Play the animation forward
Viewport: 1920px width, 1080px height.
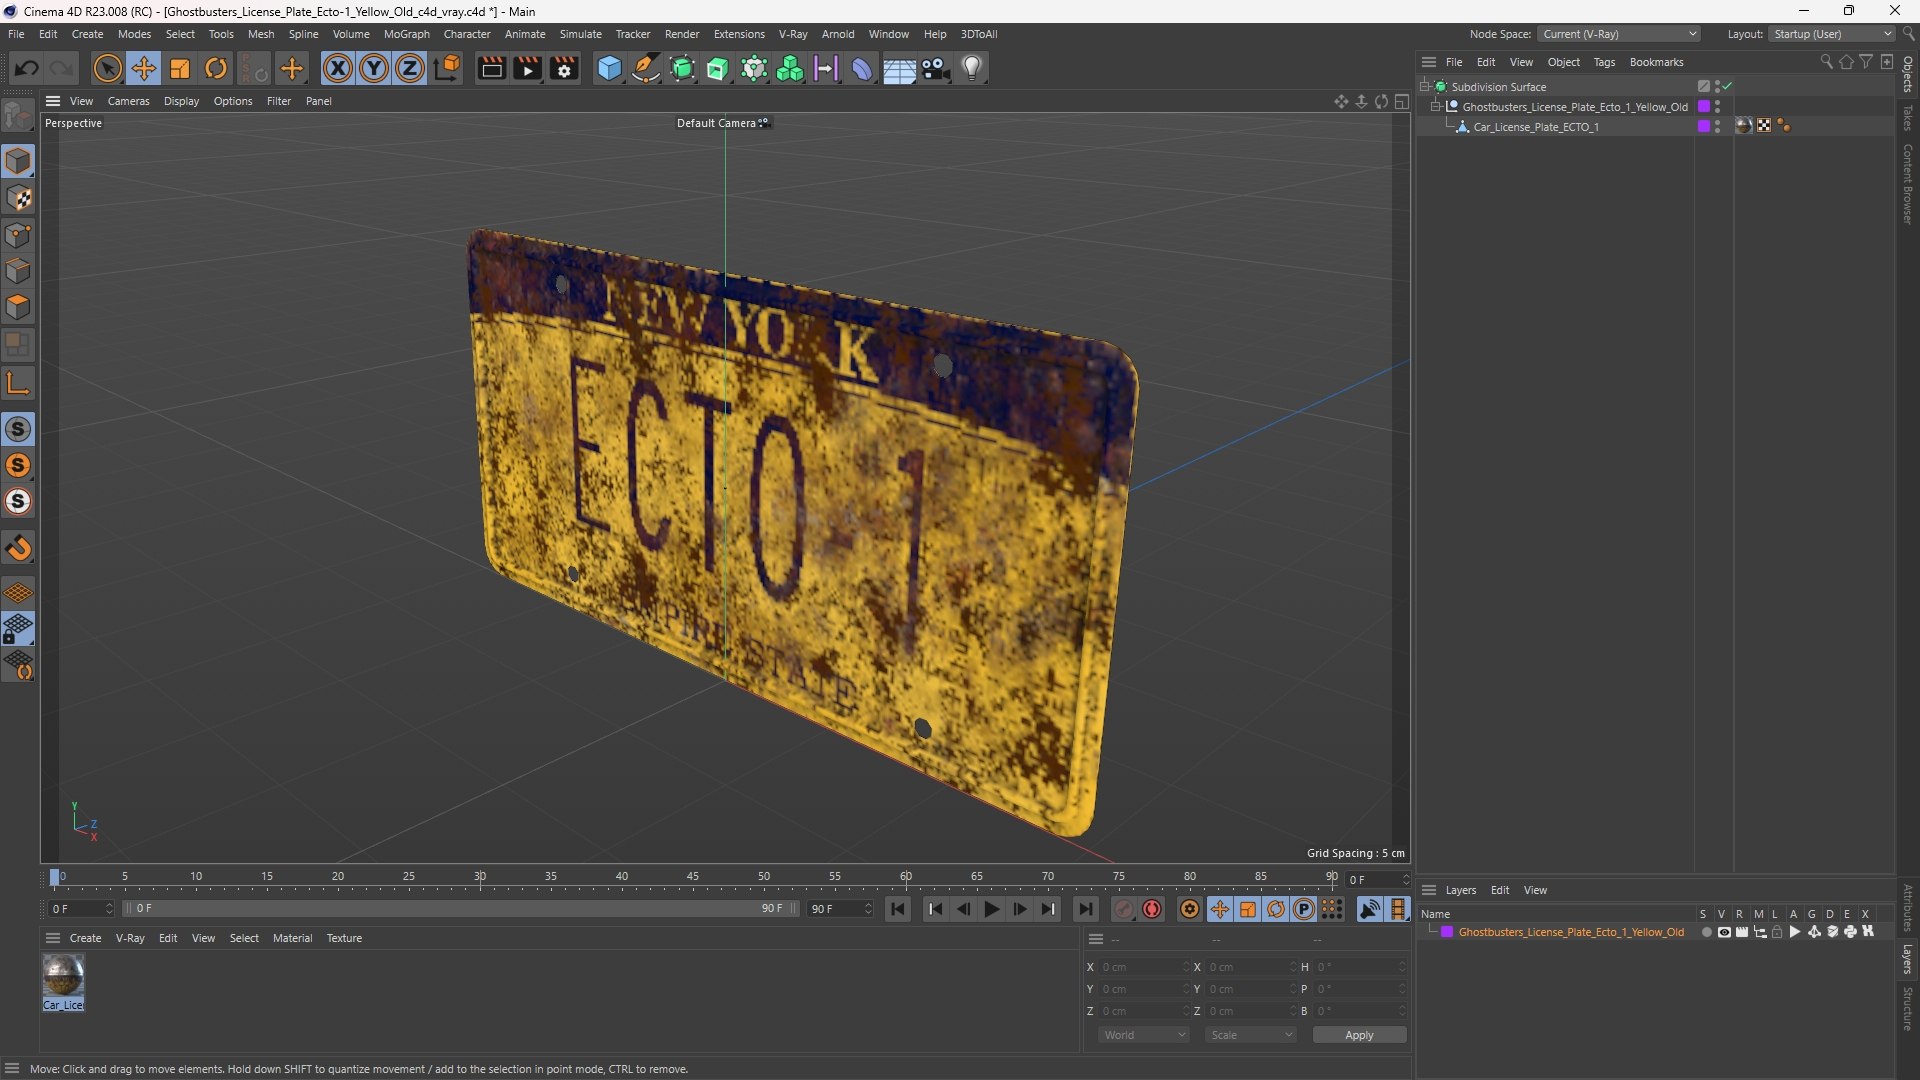pos(991,909)
